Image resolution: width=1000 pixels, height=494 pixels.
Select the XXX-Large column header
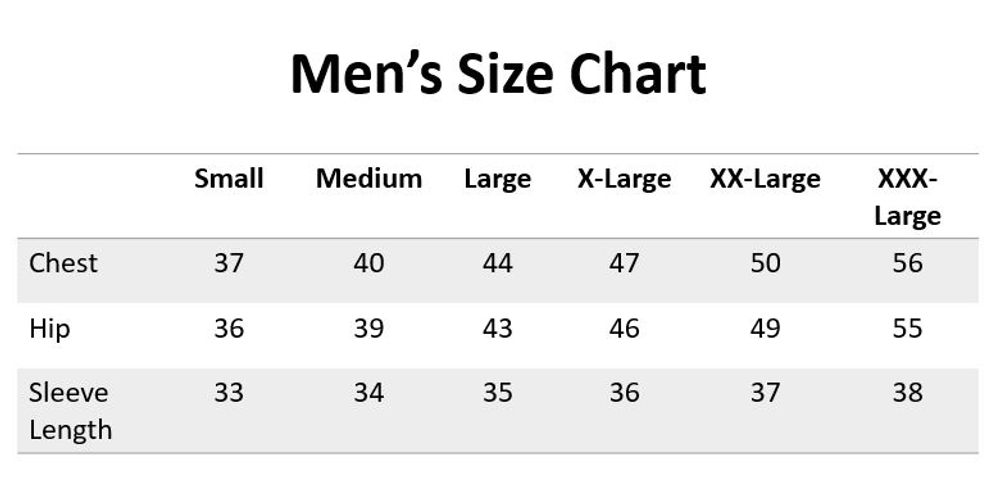pos(907,198)
